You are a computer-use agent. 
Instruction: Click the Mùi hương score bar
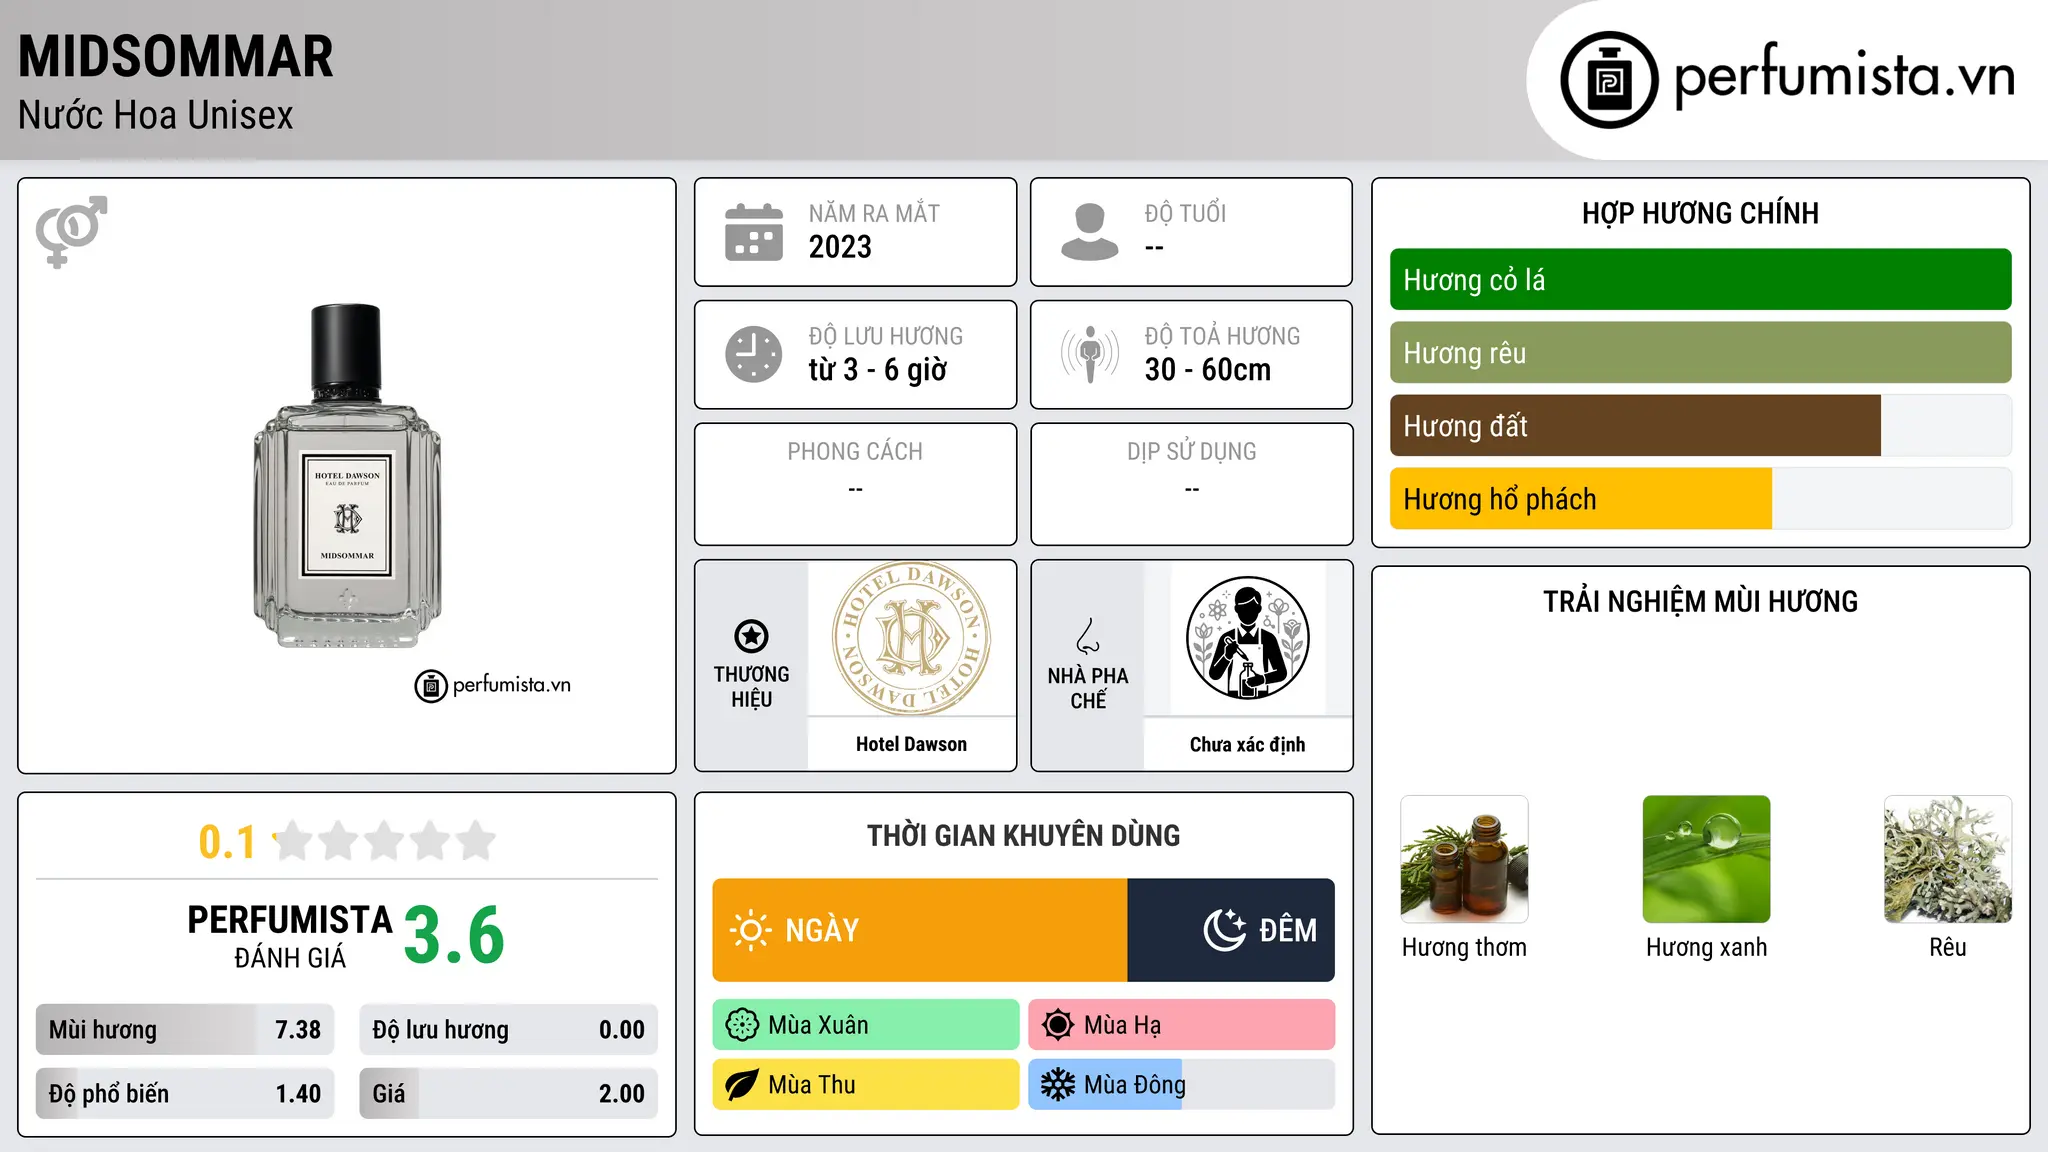point(185,1030)
